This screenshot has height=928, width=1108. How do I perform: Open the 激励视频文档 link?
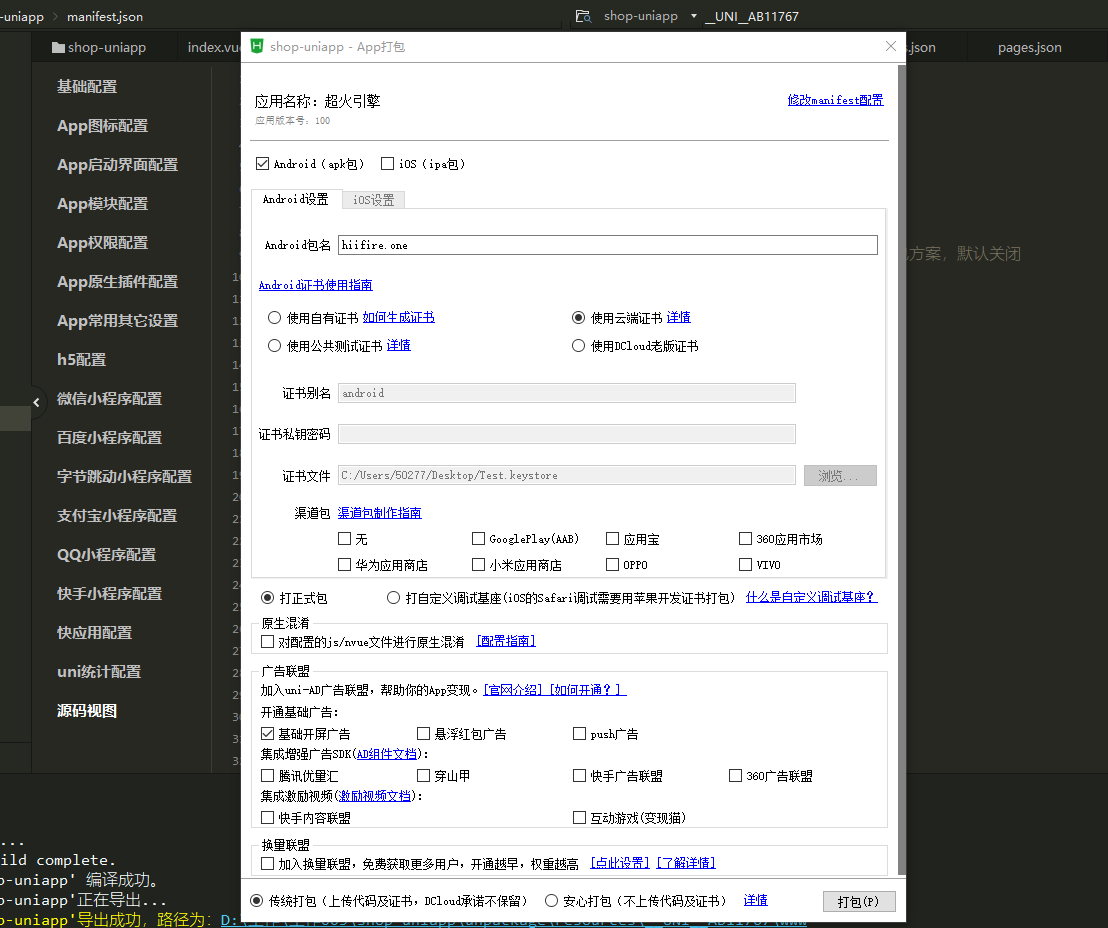tap(375, 796)
